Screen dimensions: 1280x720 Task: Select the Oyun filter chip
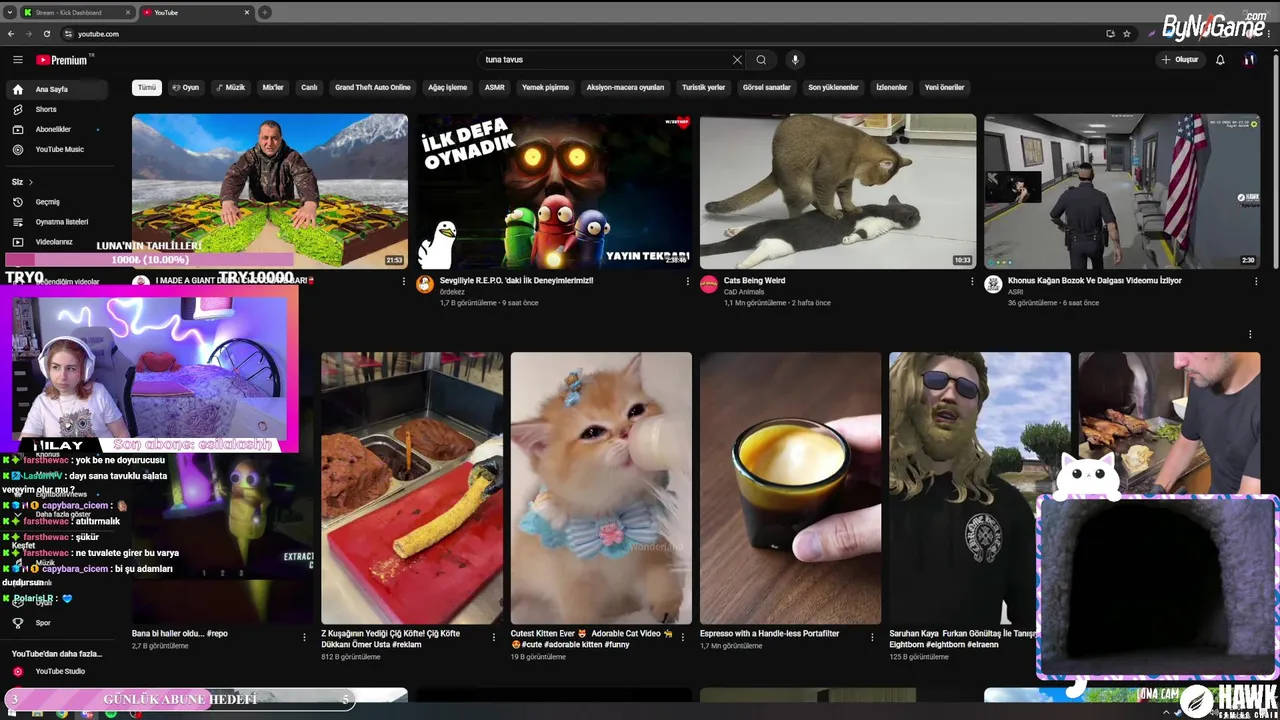tap(186, 87)
